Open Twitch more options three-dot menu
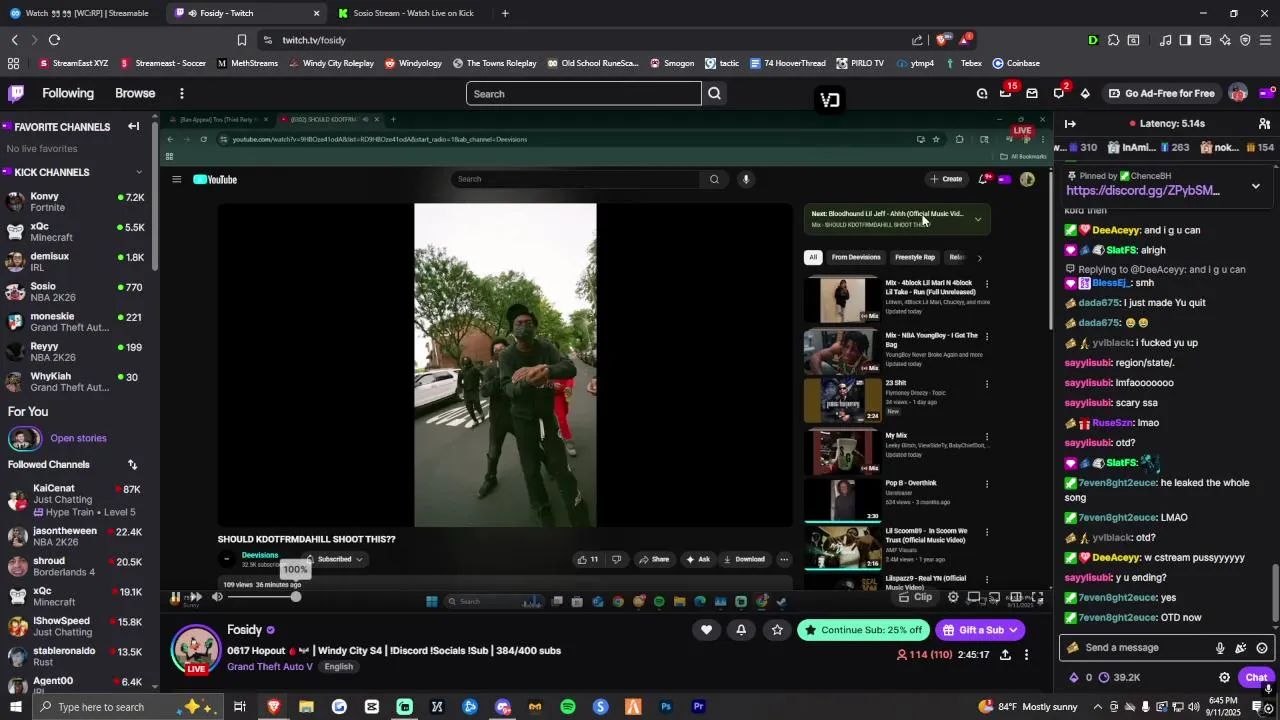The image size is (1280, 720). point(181,93)
